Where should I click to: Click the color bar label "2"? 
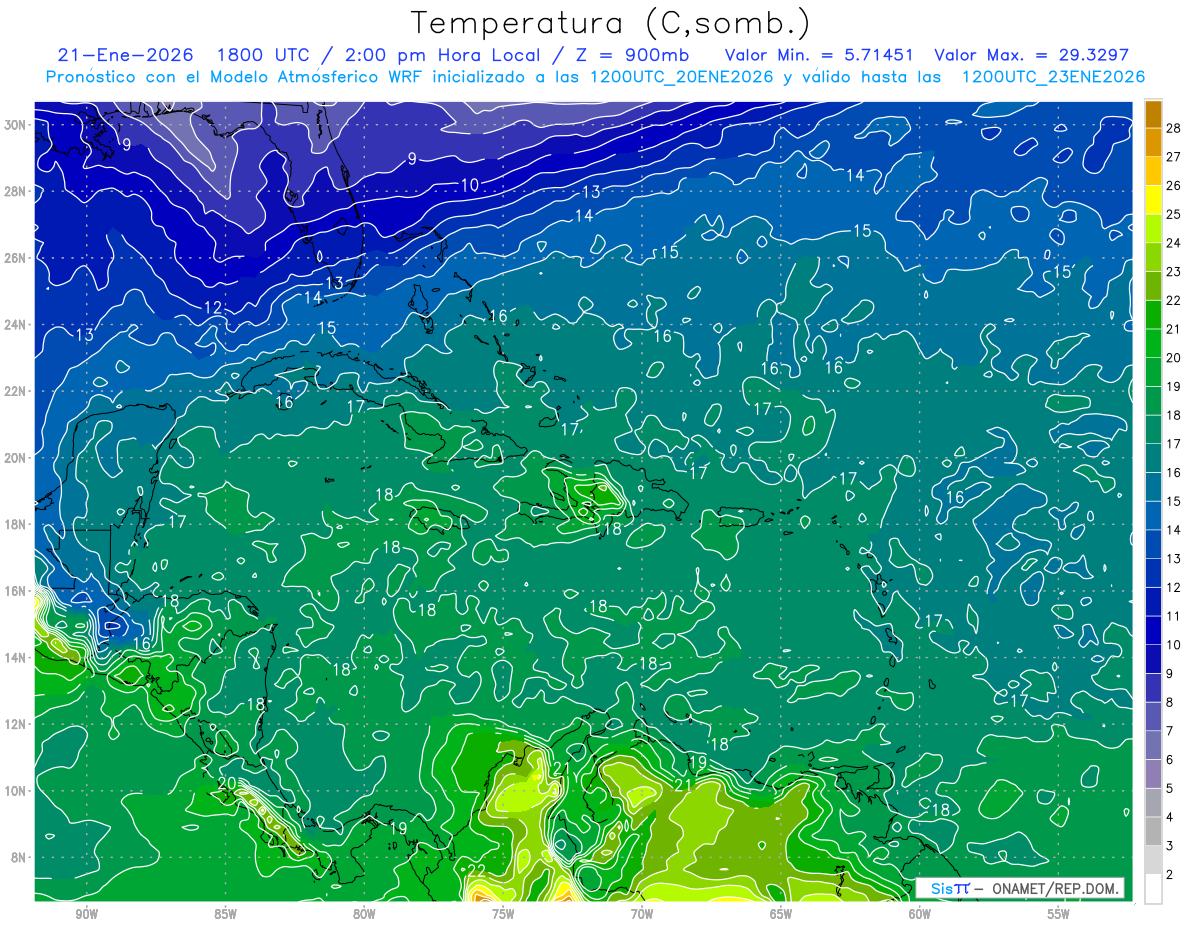pyautogui.click(x=1171, y=874)
